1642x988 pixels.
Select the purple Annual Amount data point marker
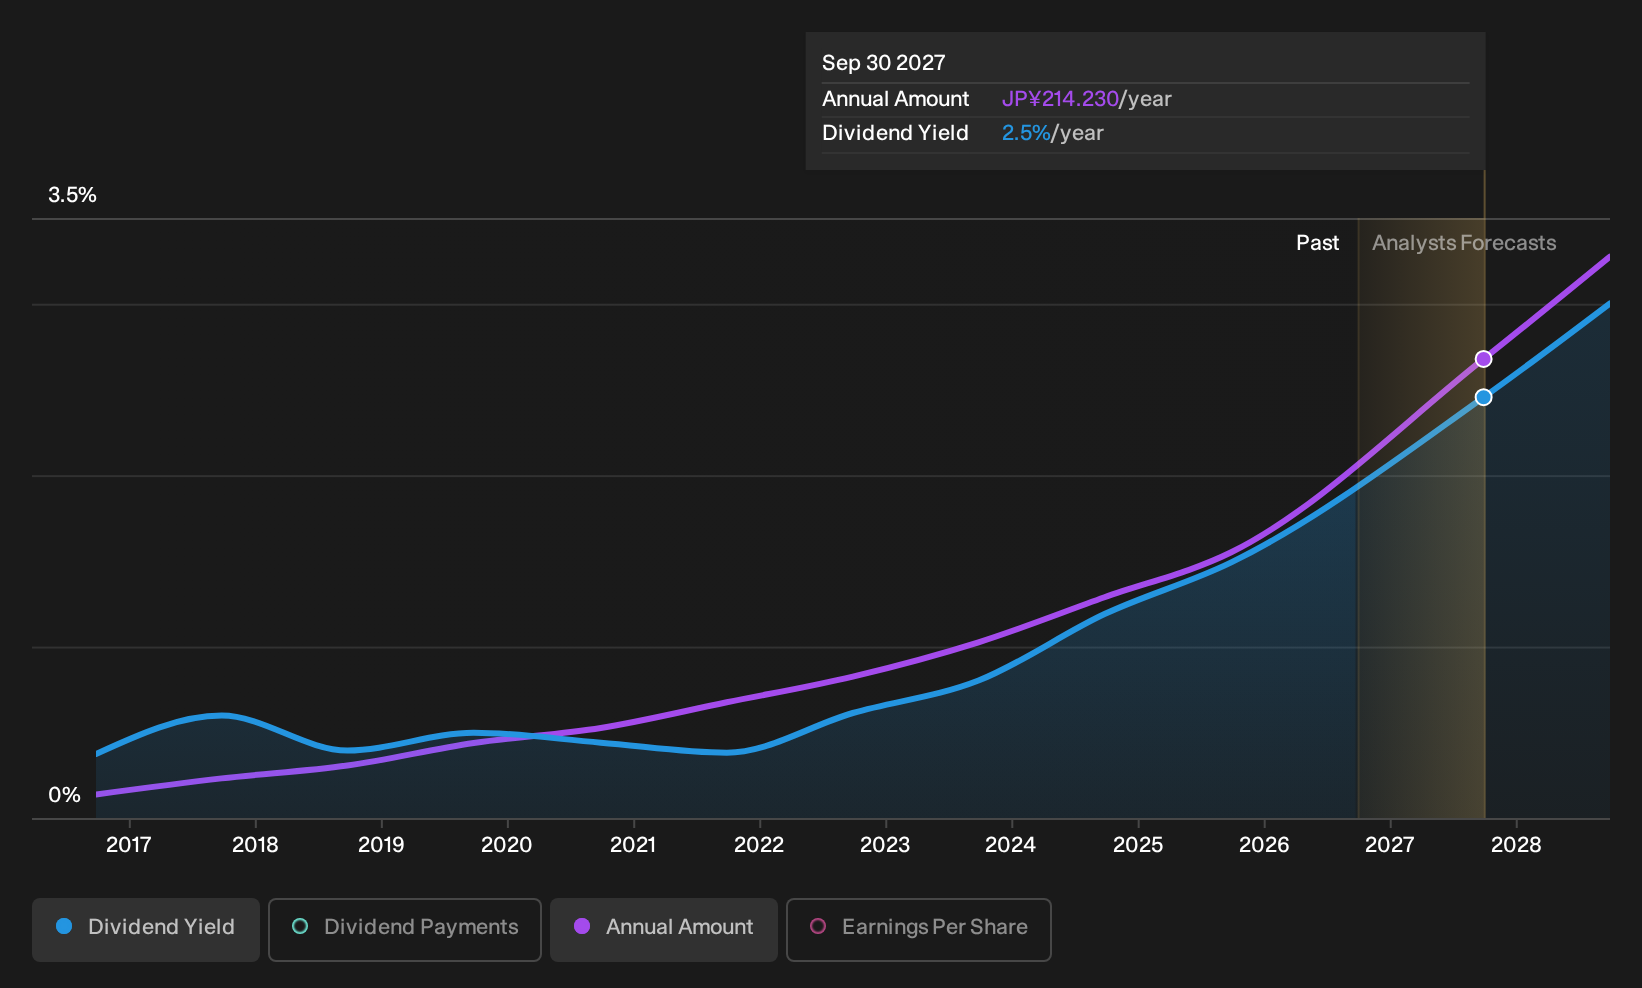pos(1484,359)
